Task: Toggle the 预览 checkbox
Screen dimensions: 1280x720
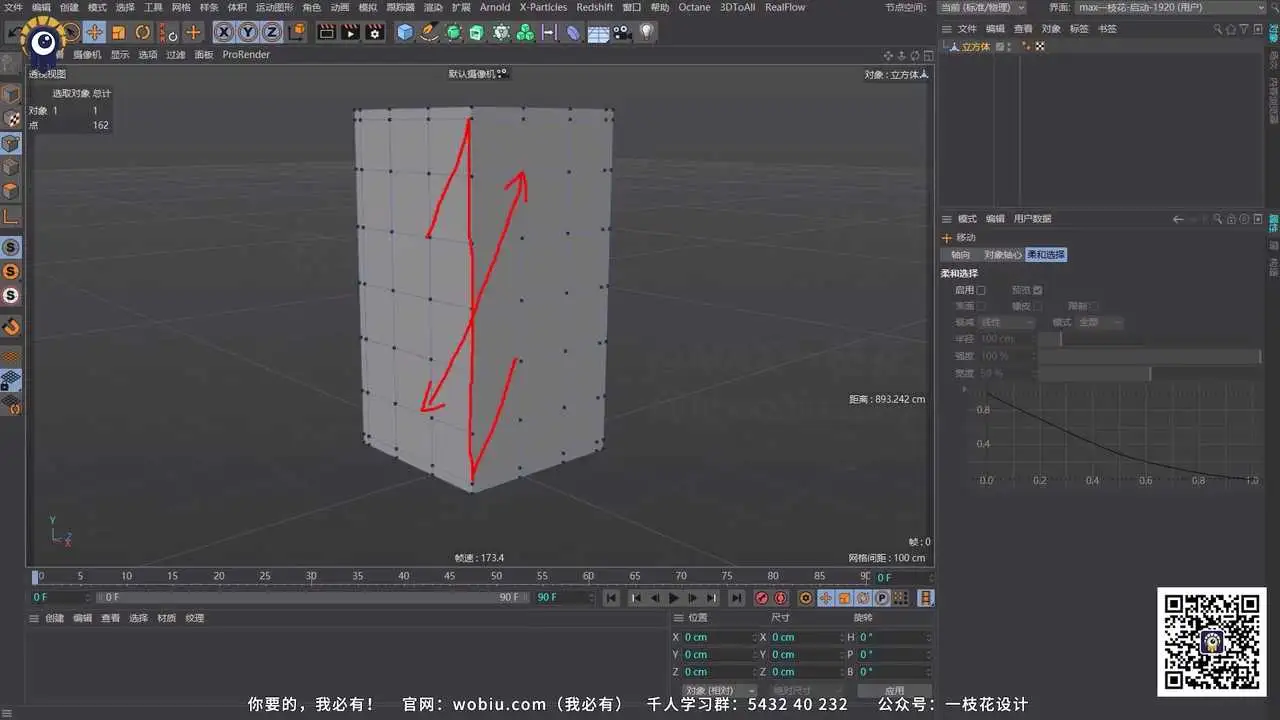Action: (x=1038, y=290)
